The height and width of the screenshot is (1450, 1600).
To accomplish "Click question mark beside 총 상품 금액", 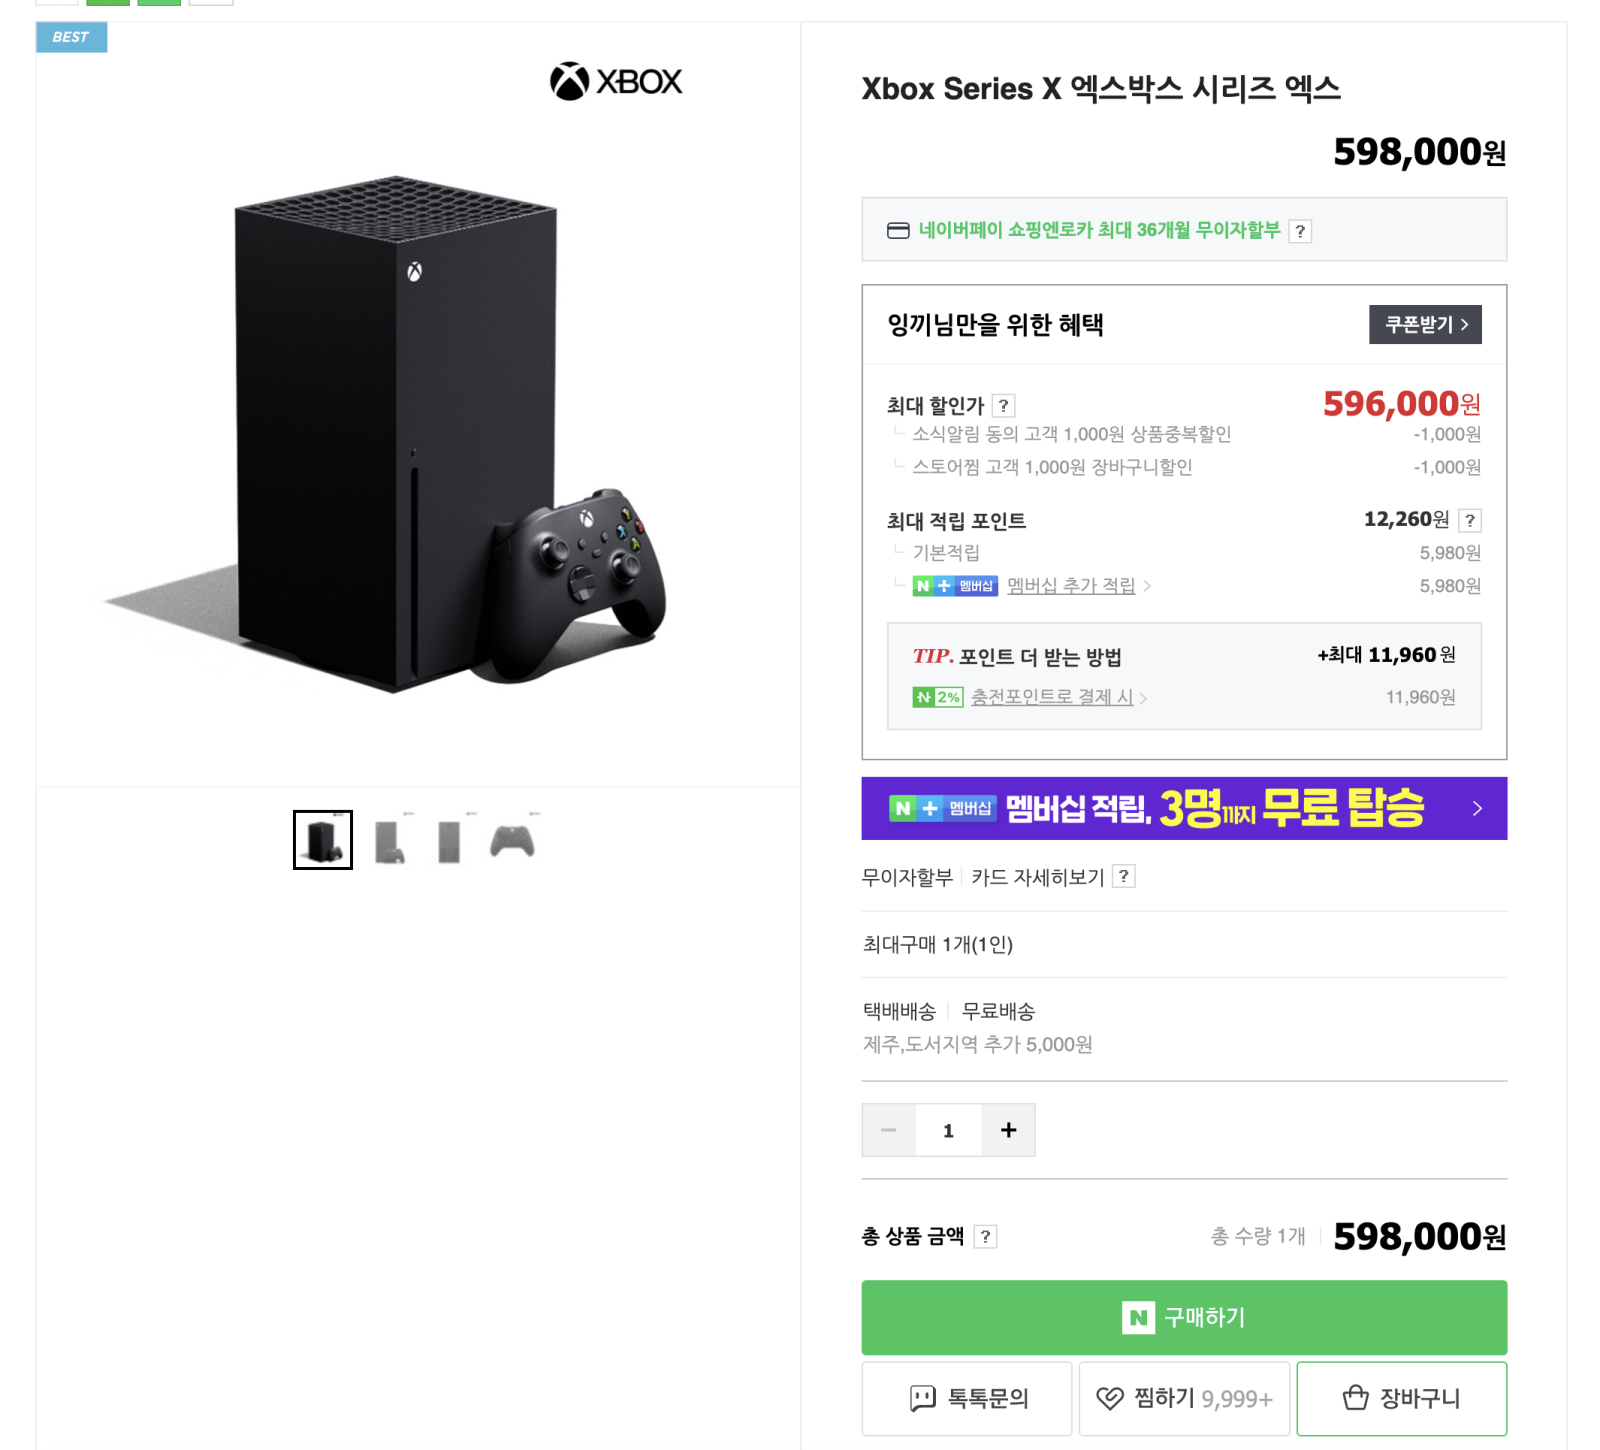I will (x=985, y=1237).
